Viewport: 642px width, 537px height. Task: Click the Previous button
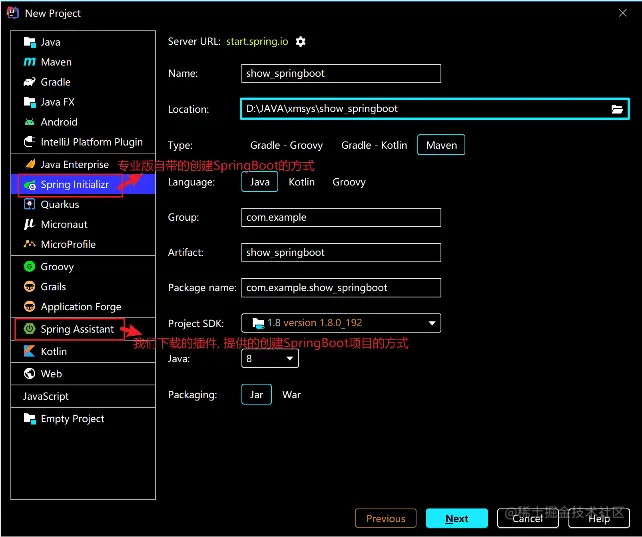386,518
